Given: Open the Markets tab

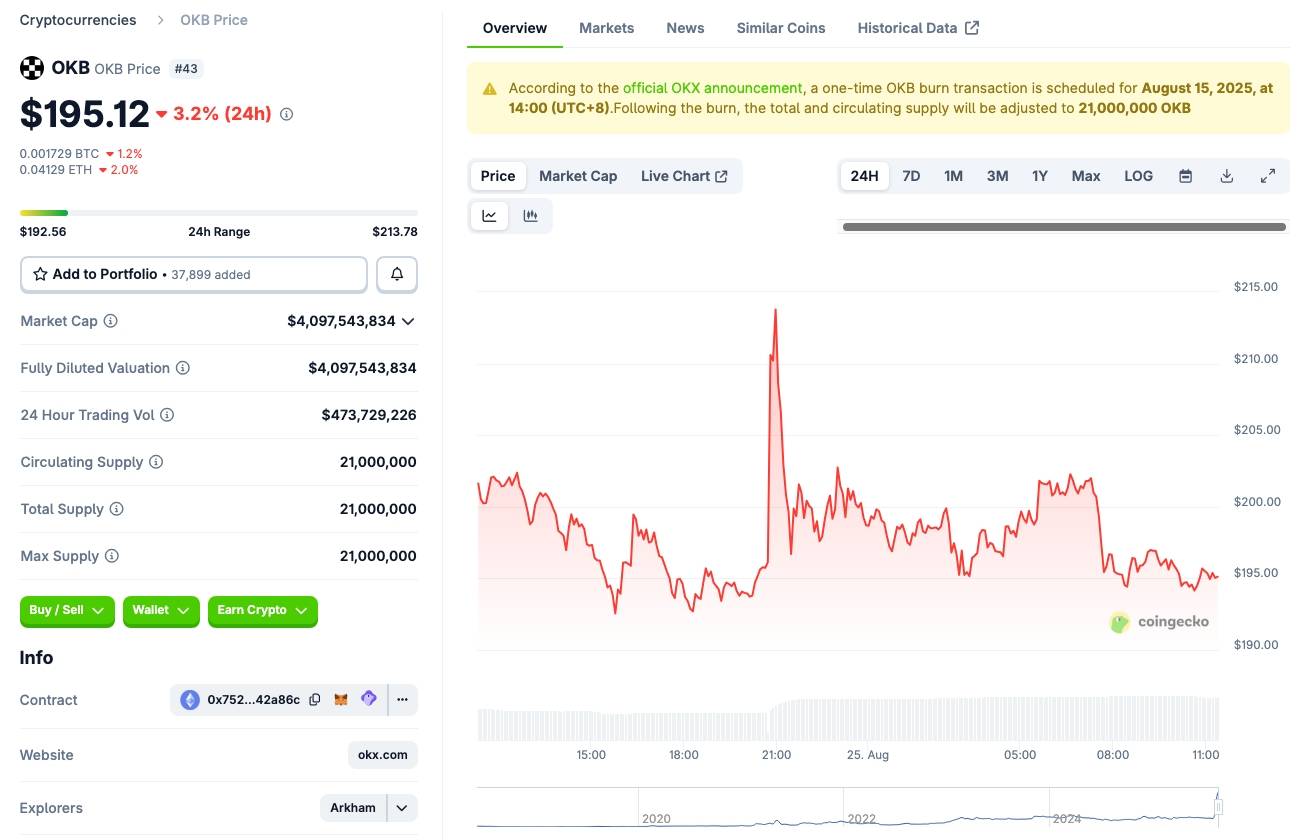Looking at the screenshot, I should (607, 28).
